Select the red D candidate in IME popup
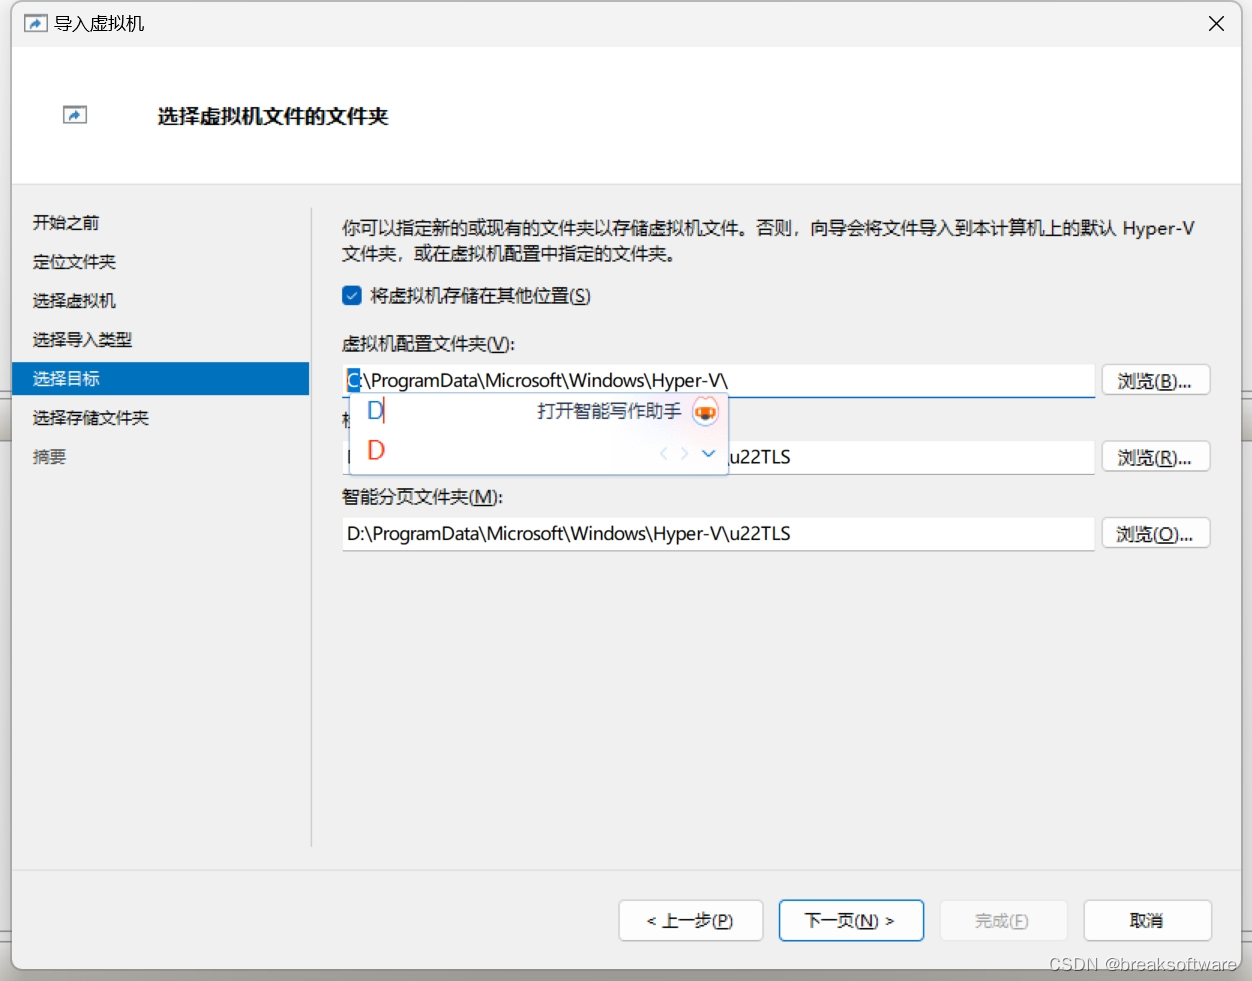 [x=376, y=451]
